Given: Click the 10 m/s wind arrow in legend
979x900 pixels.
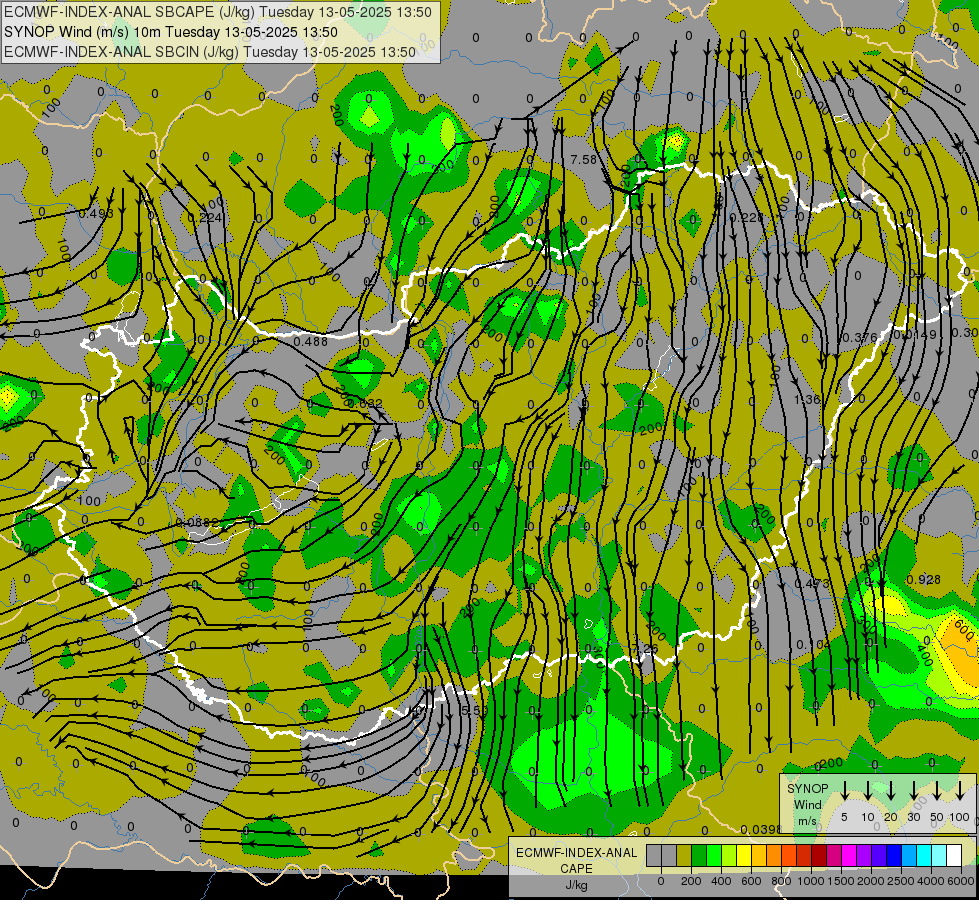Looking at the screenshot, I should (868, 791).
